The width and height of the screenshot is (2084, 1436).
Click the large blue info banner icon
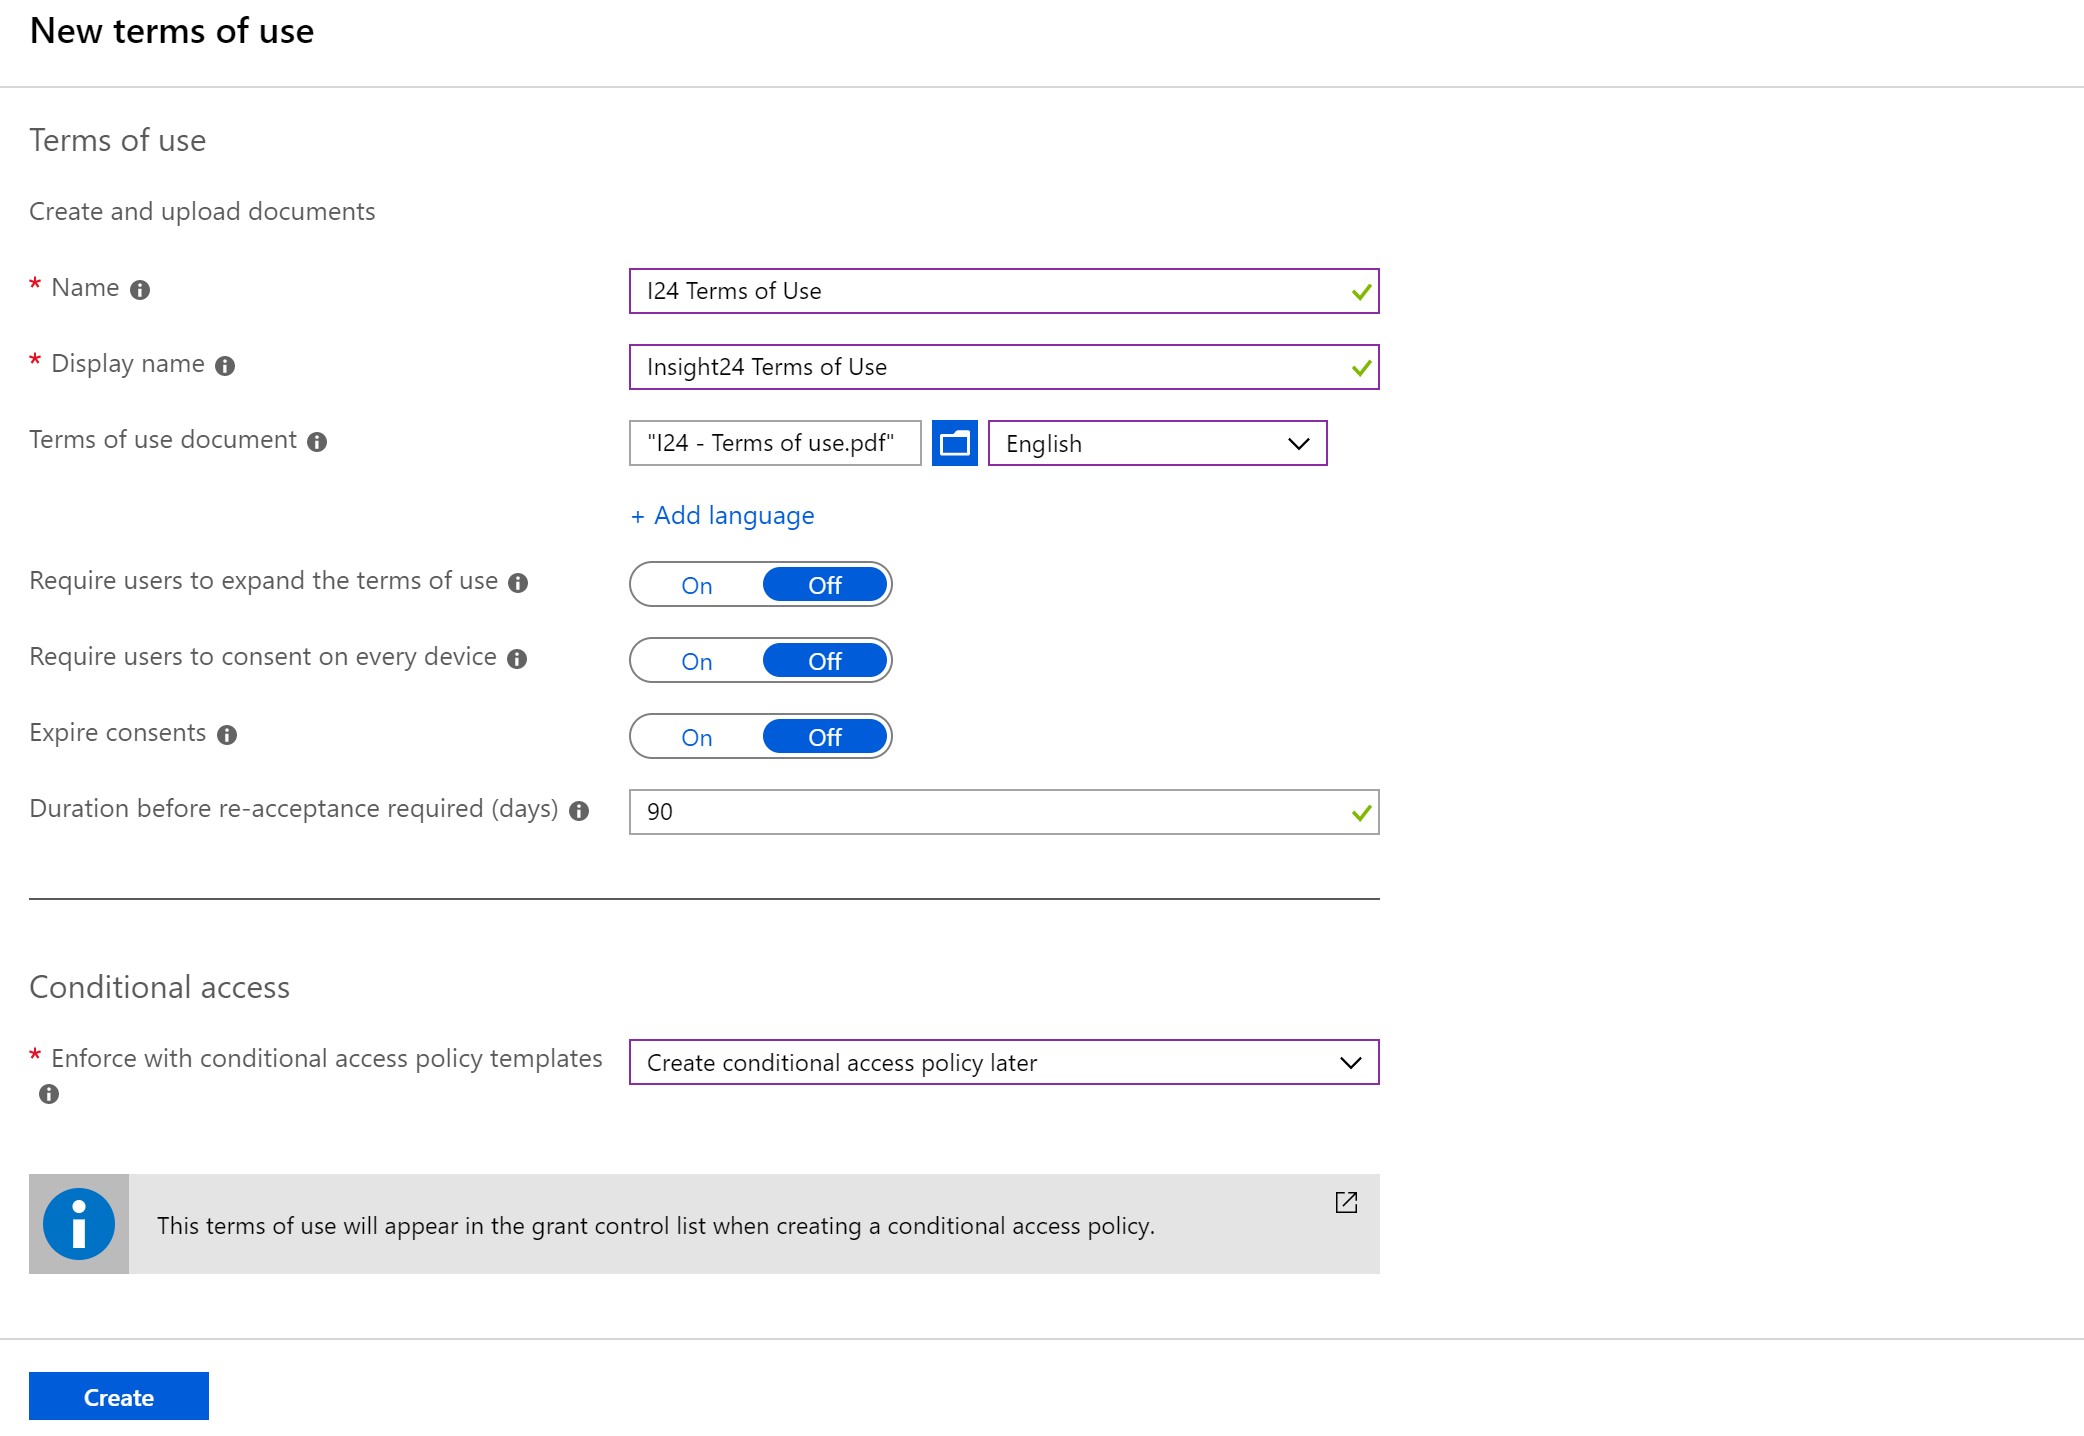coord(79,1224)
